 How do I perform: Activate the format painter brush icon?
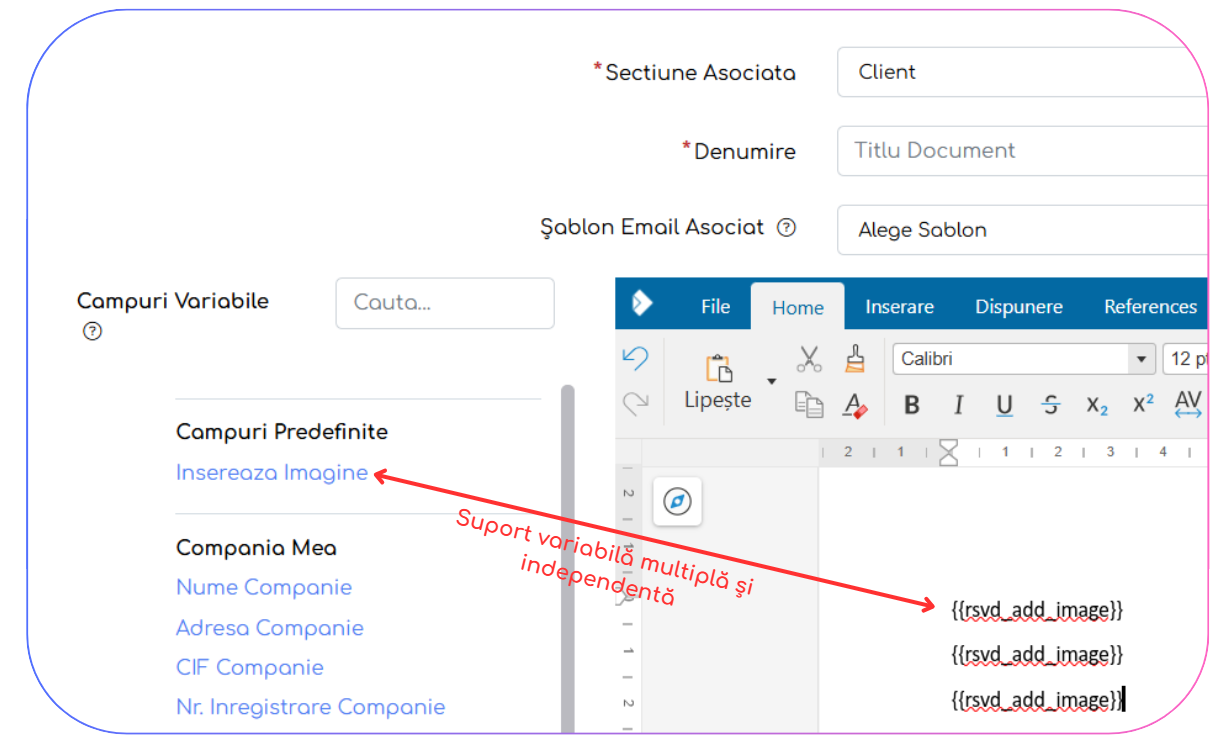click(854, 358)
